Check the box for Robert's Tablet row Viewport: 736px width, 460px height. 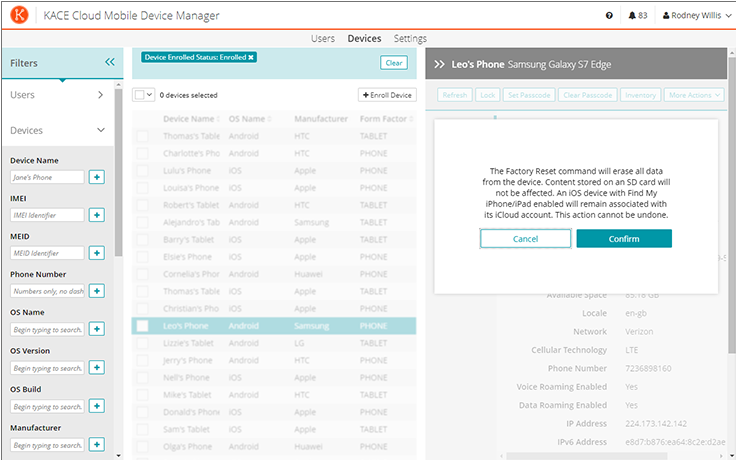tap(142, 205)
